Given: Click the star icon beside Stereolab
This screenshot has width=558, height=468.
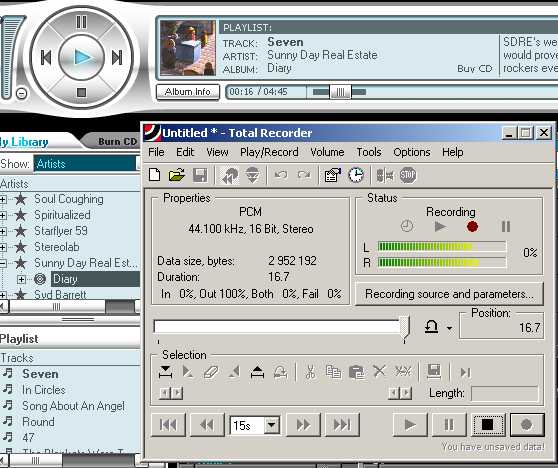Looking at the screenshot, I should click(21, 247).
